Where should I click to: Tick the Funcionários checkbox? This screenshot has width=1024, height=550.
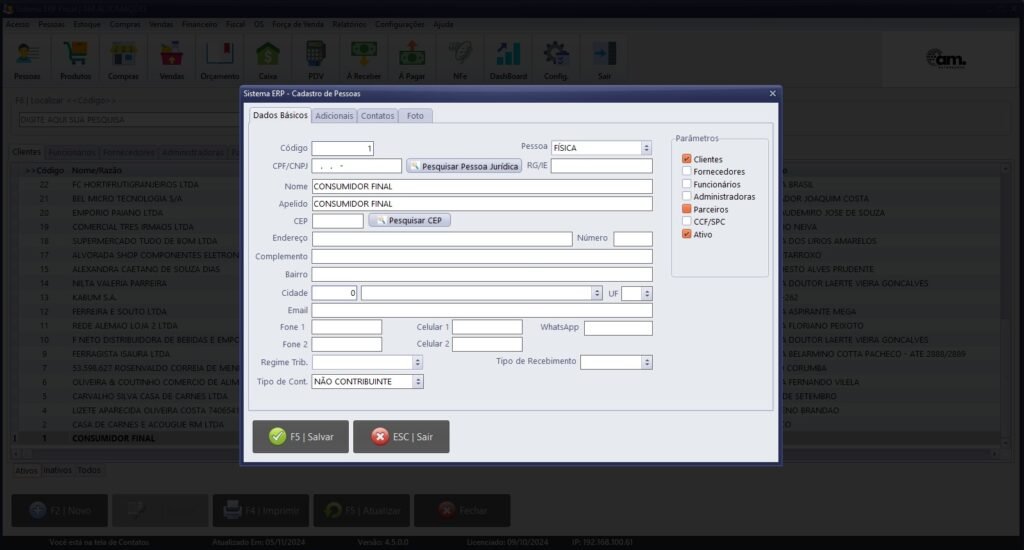[x=687, y=184]
